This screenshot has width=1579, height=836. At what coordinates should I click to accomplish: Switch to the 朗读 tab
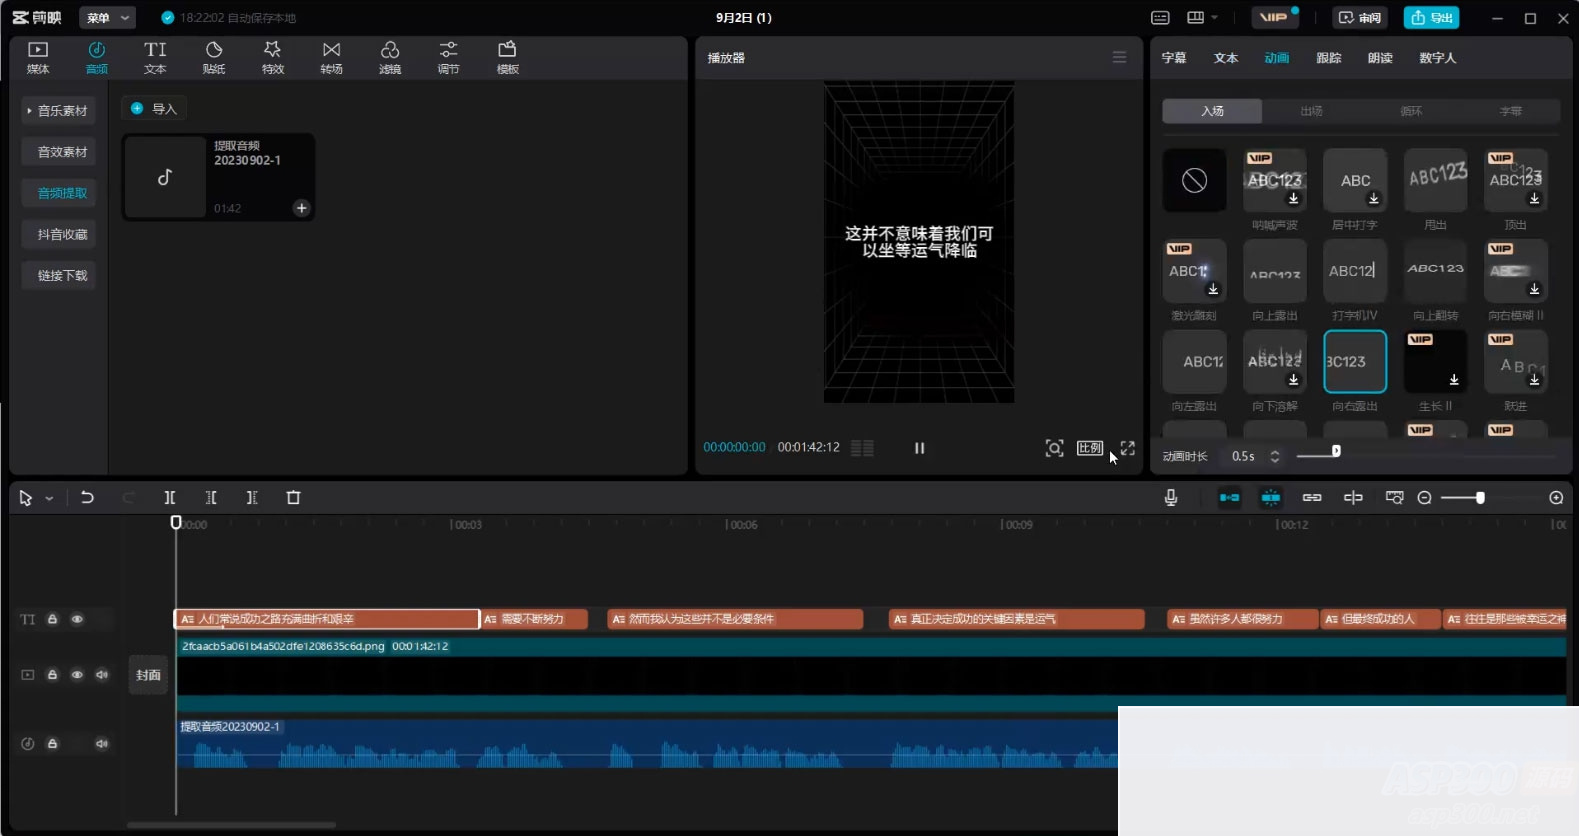click(x=1380, y=58)
